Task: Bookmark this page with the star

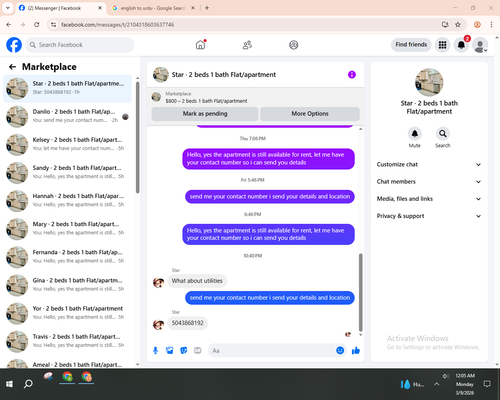Action: pyautogui.click(x=458, y=24)
